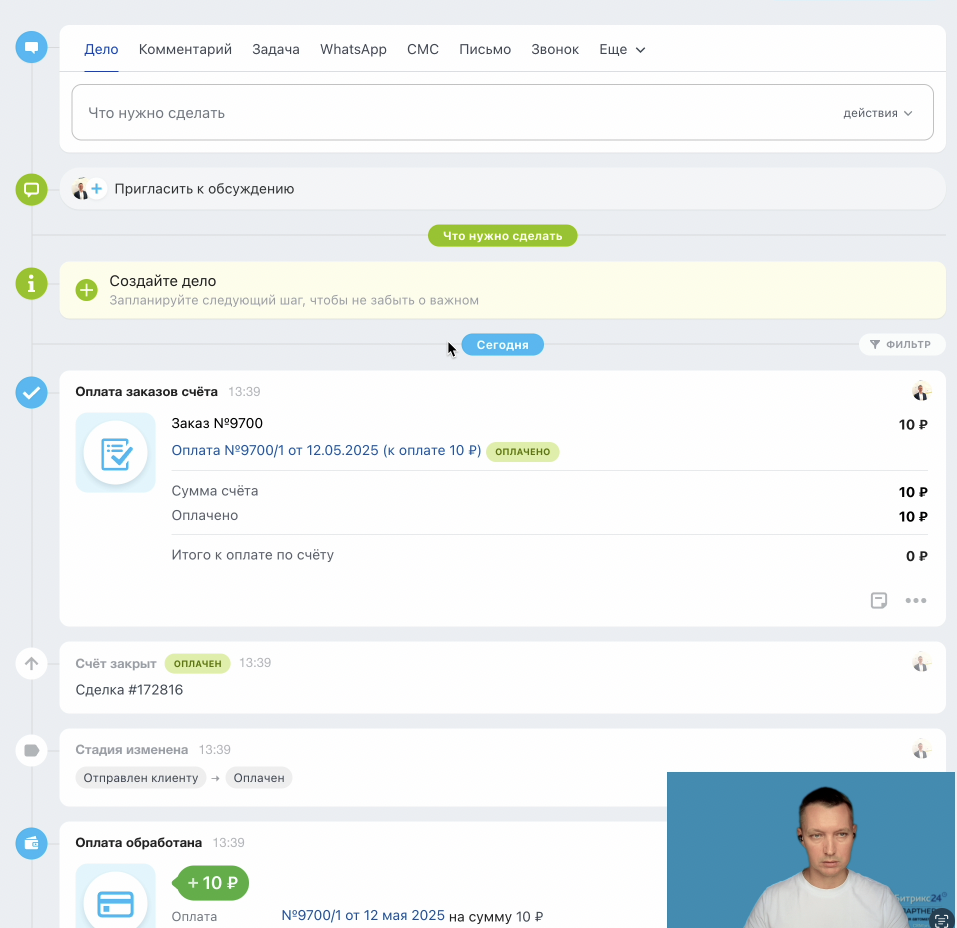Click Сделка #172816 text
The width and height of the screenshot is (957, 928).
129,690
